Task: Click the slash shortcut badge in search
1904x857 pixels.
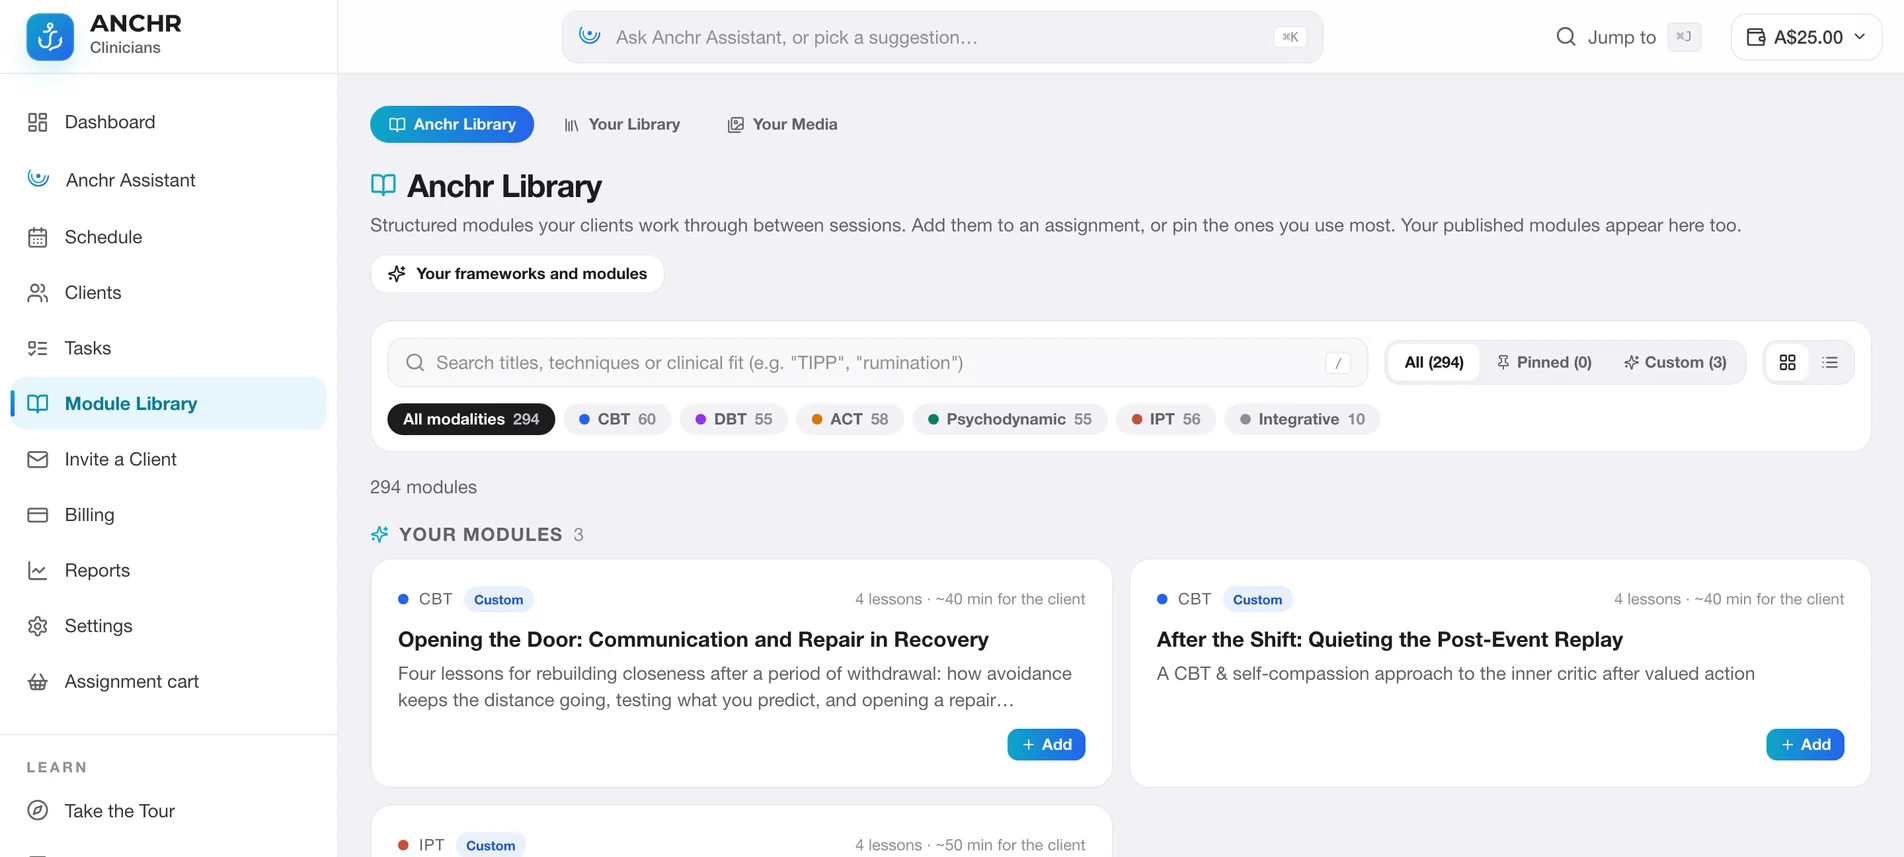Action: pos(1338,363)
